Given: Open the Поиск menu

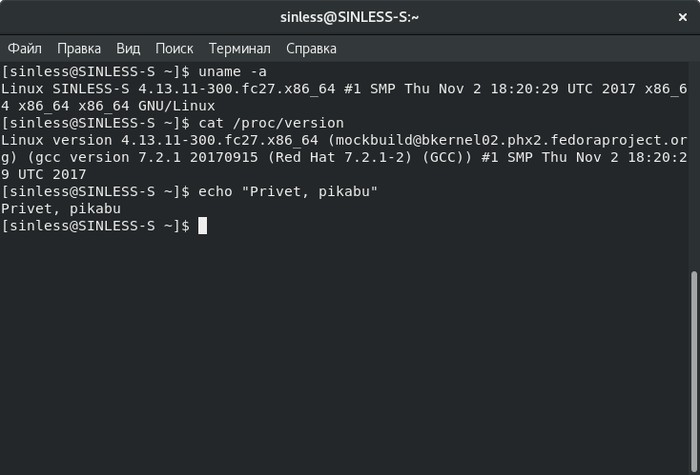Looking at the screenshot, I should (x=175, y=48).
